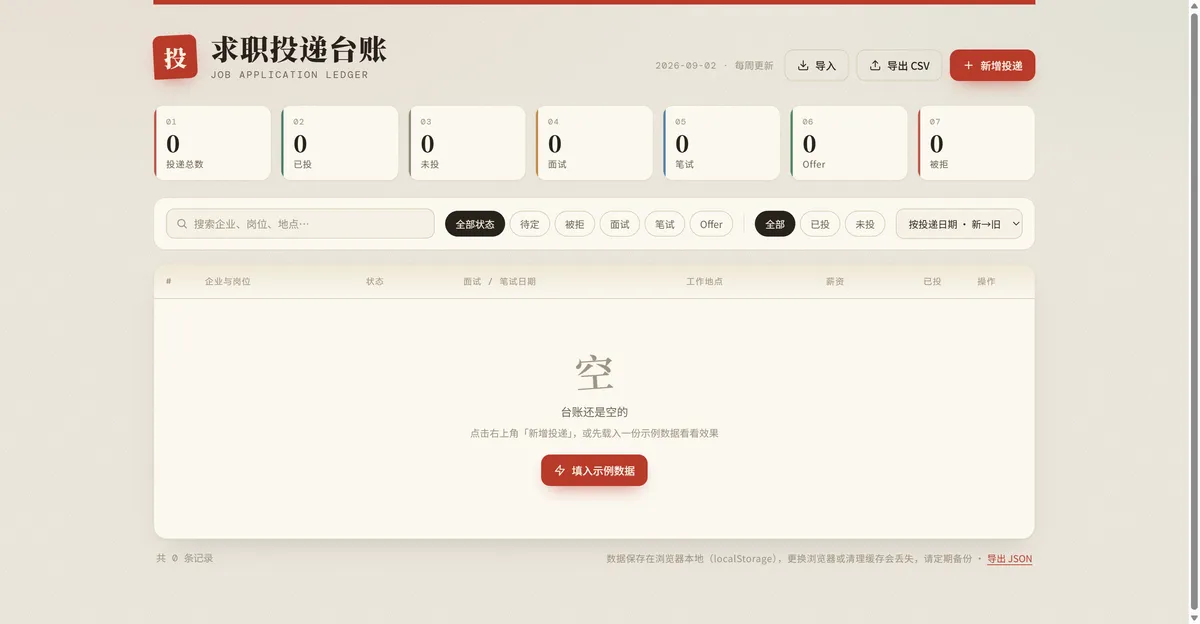Filter by 笔试 status chip
The width and height of the screenshot is (1200, 624).
point(665,224)
